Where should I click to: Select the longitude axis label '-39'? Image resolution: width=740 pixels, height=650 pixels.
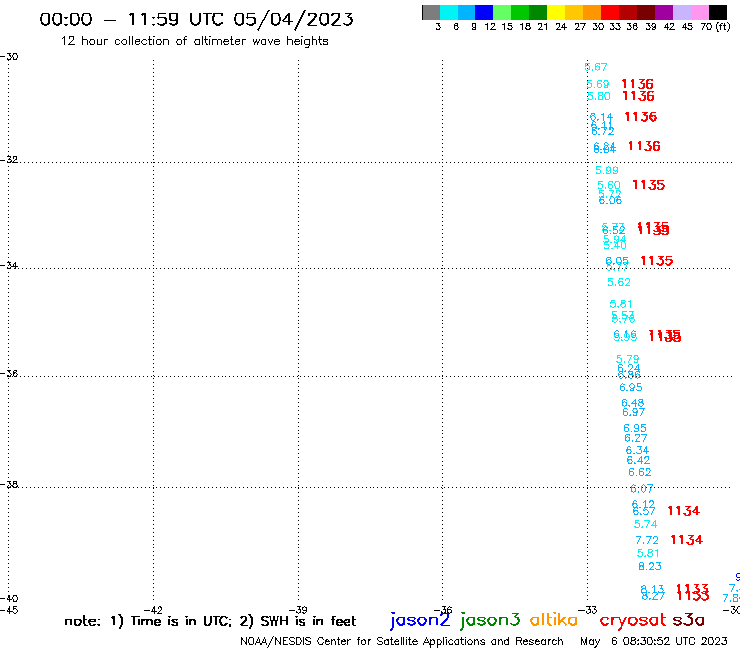pyautogui.click(x=298, y=610)
